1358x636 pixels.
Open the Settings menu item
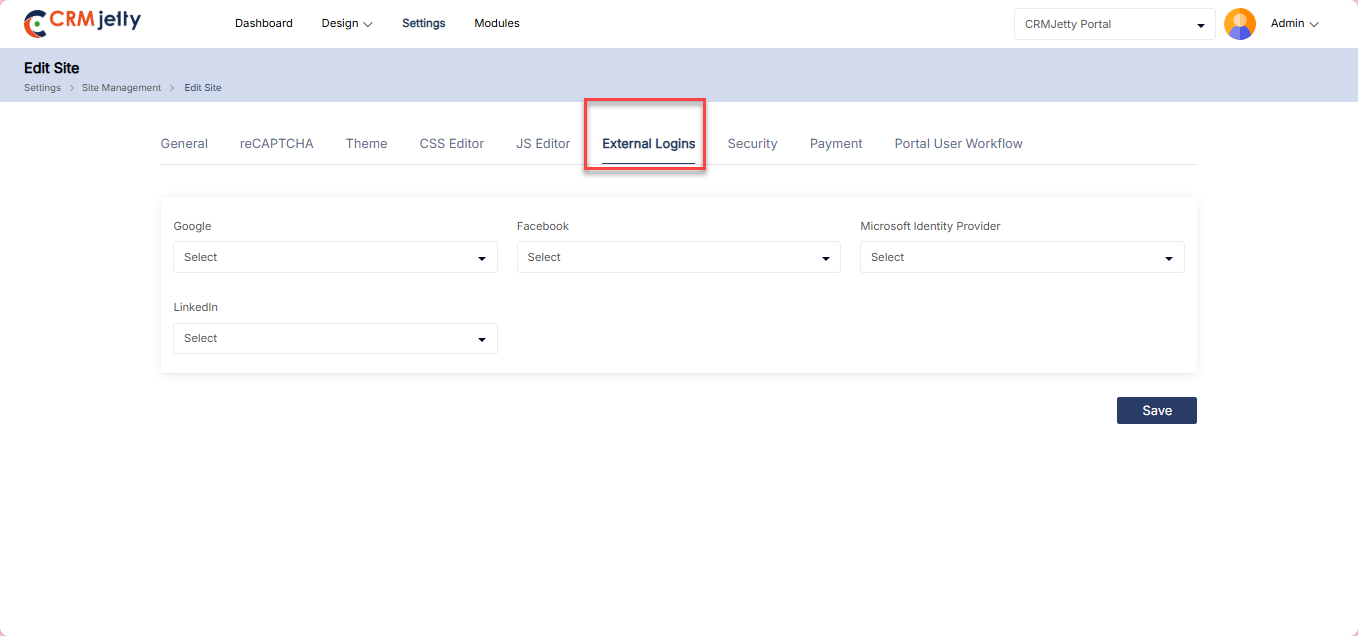[424, 23]
